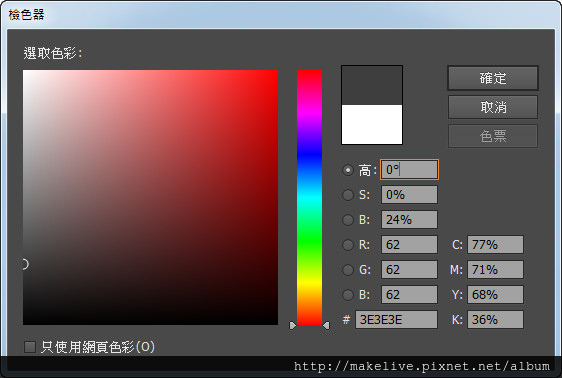Screen dimensions: 562x378
Task: Click the saturation field showing 0%
Action: [x=409, y=195]
